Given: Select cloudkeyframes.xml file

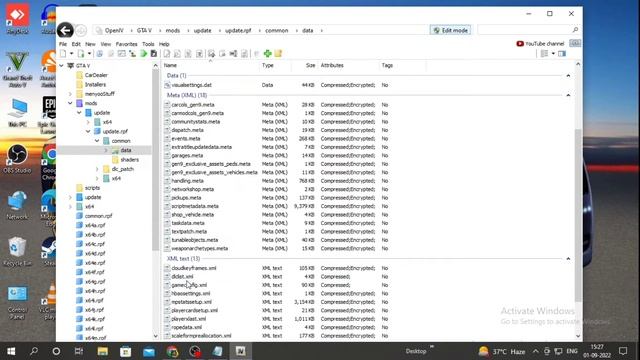Looking at the screenshot, I should pos(194,268).
